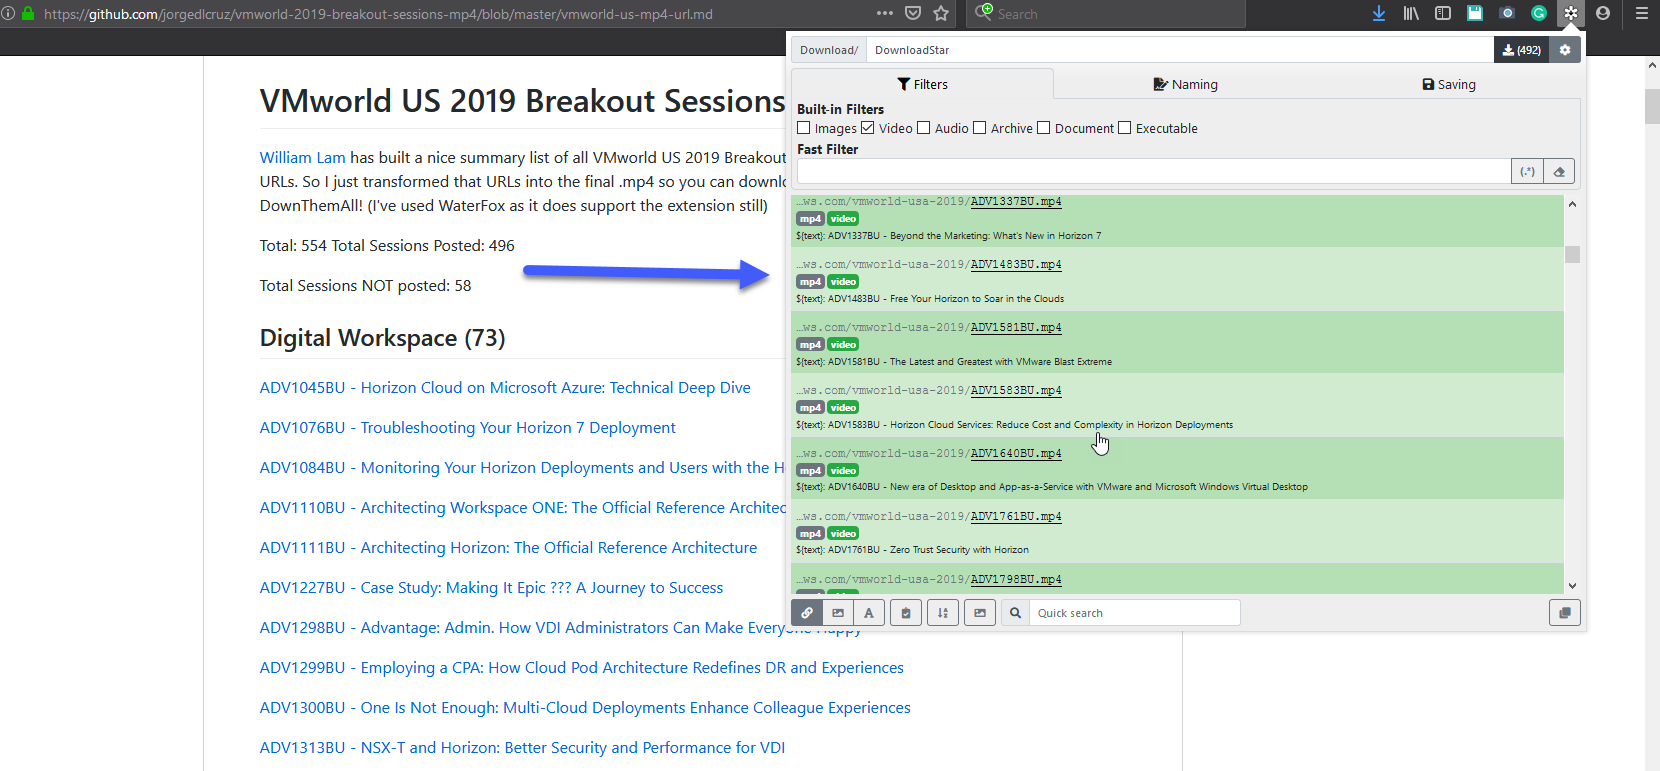Click the open-in-window icon at popup bottom right

(1565, 613)
